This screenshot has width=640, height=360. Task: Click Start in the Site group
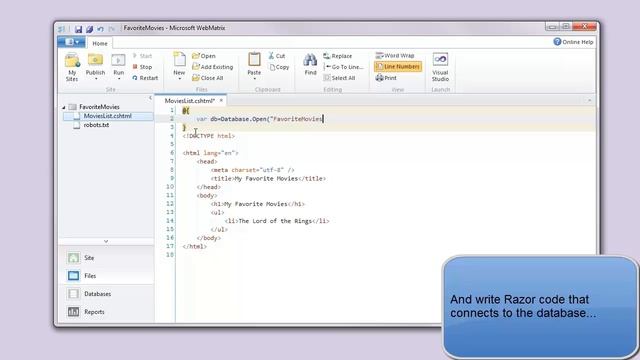tap(142, 56)
